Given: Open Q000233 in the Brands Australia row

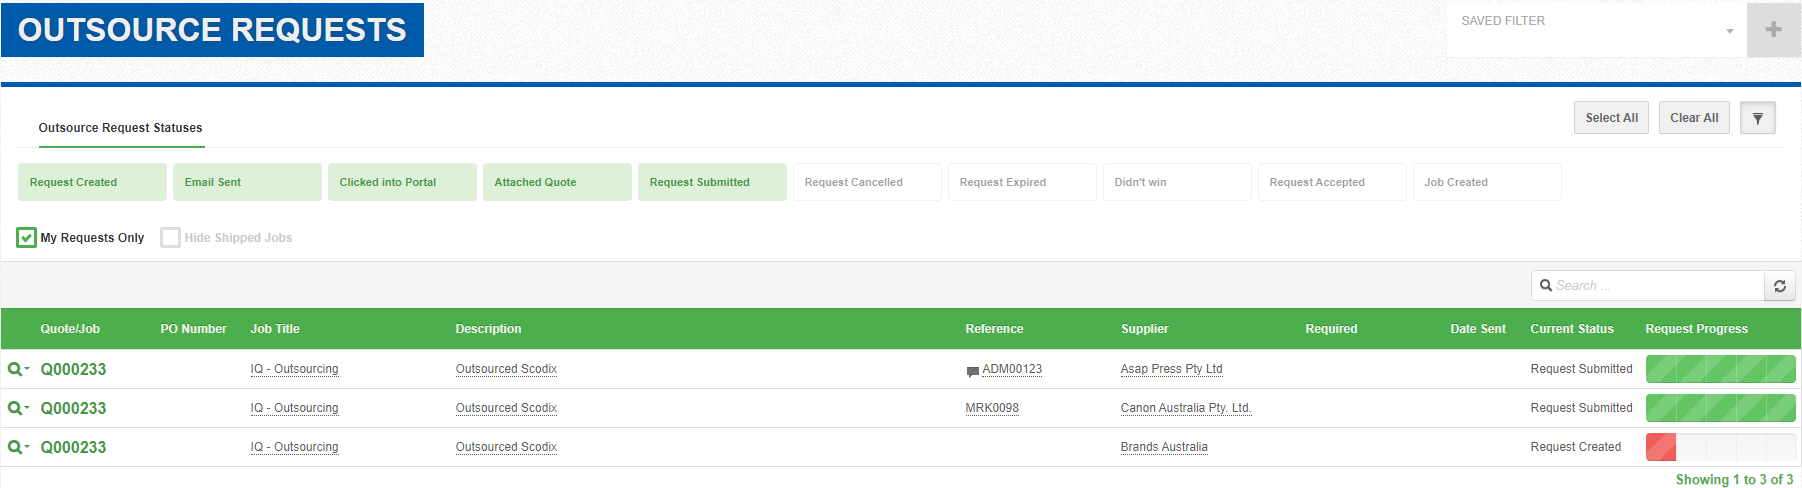Looking at the screenshot, I should point(73,447).
